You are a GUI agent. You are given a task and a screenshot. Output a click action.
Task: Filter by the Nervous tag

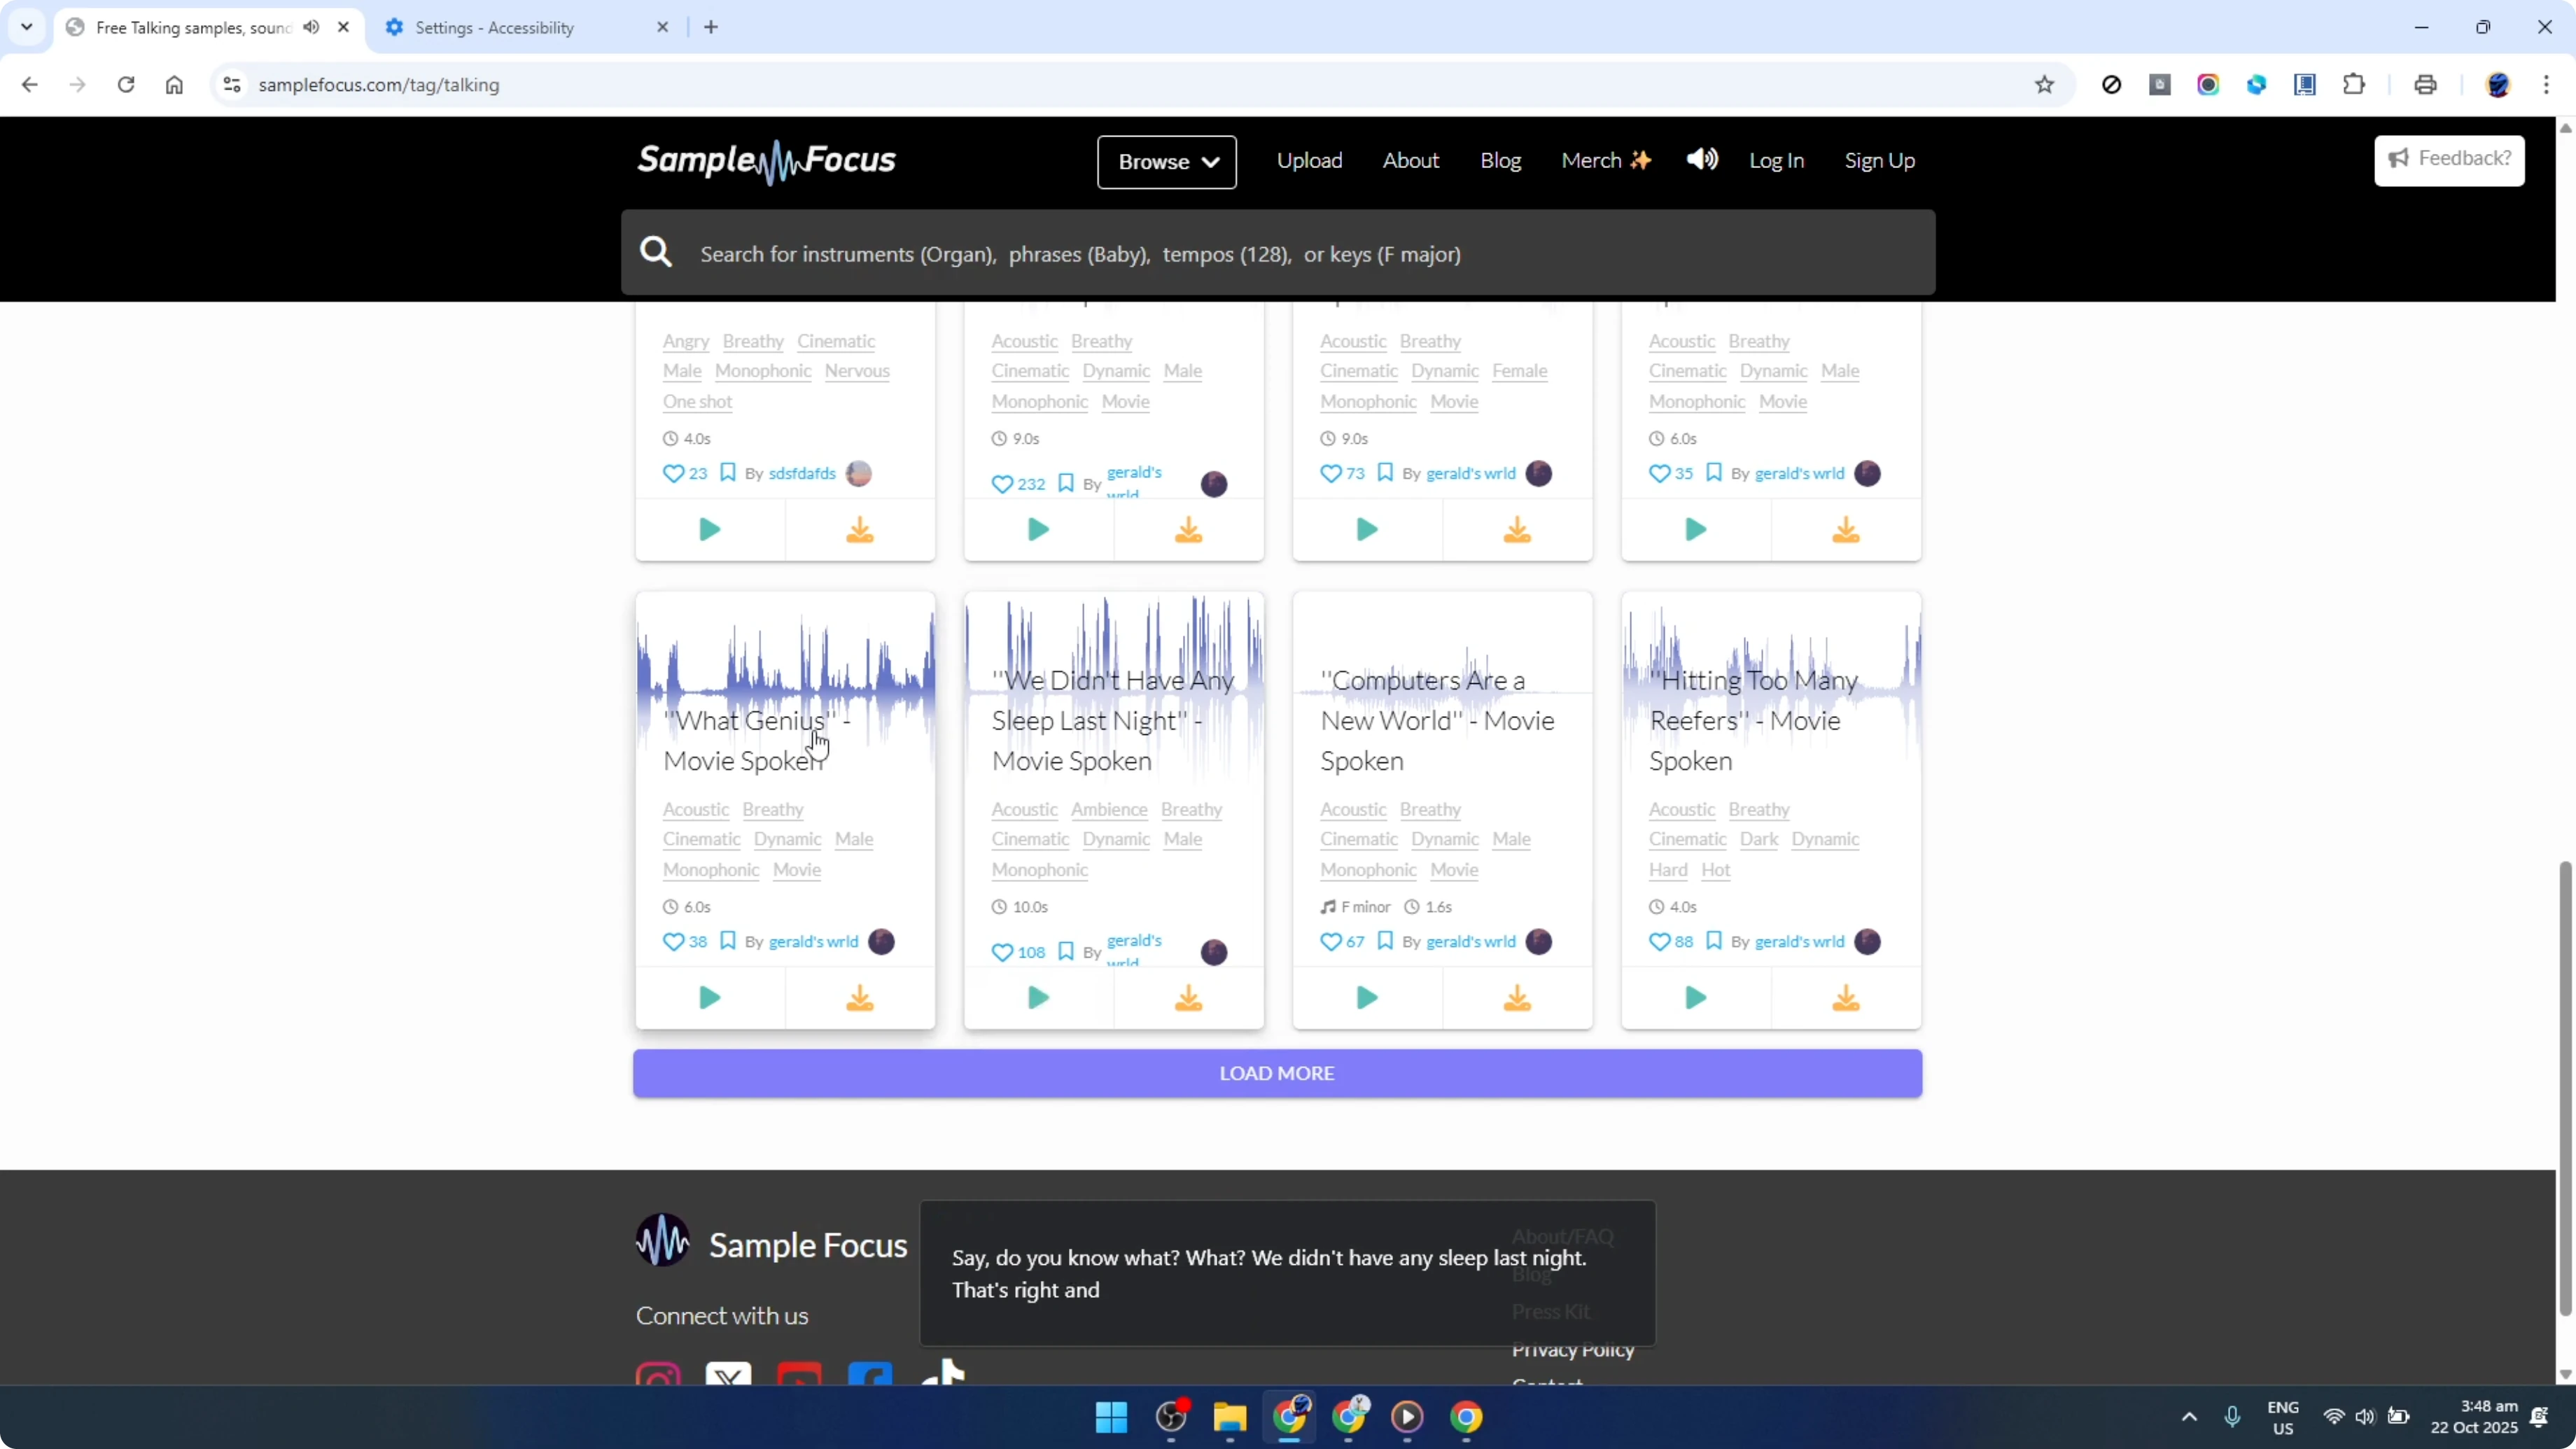857,371
